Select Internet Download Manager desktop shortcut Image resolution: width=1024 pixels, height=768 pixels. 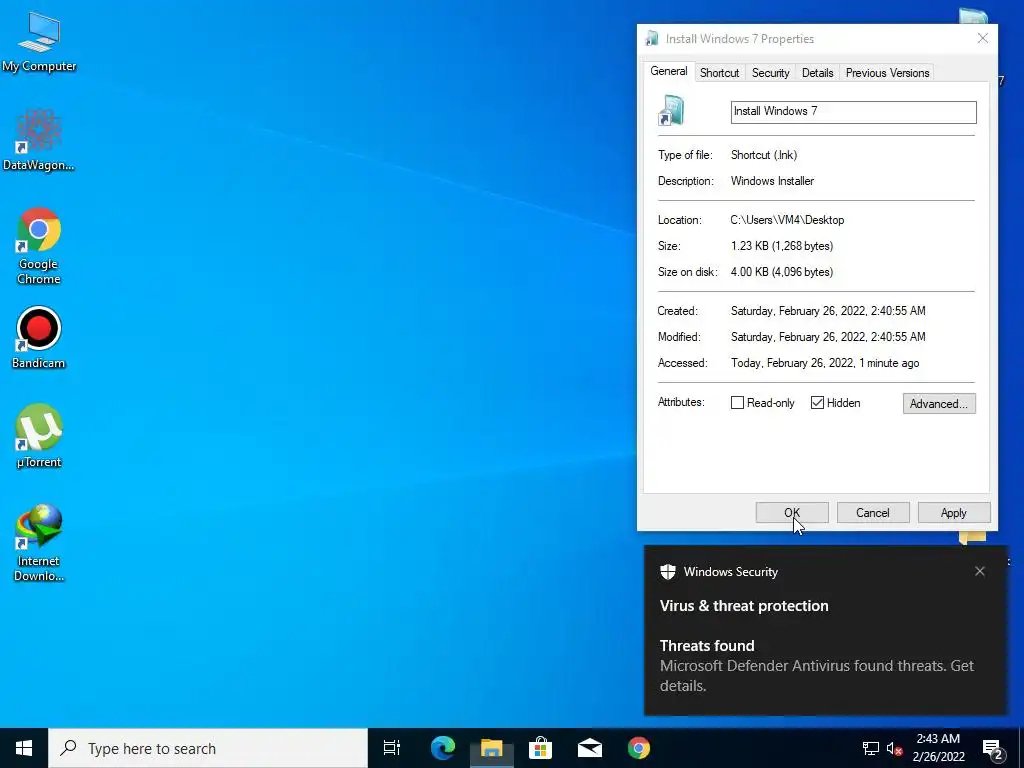click(39, 543)
